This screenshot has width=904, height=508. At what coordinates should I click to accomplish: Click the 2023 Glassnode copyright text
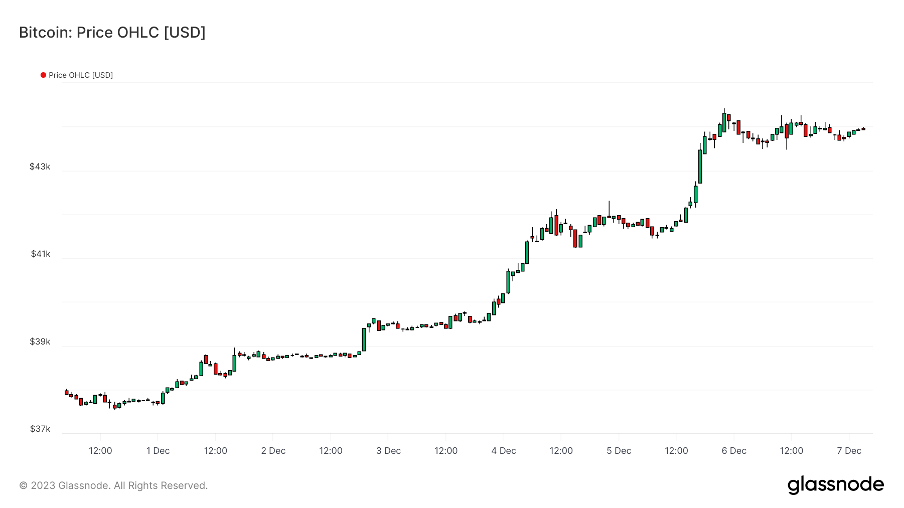click(x=113, y=486)
